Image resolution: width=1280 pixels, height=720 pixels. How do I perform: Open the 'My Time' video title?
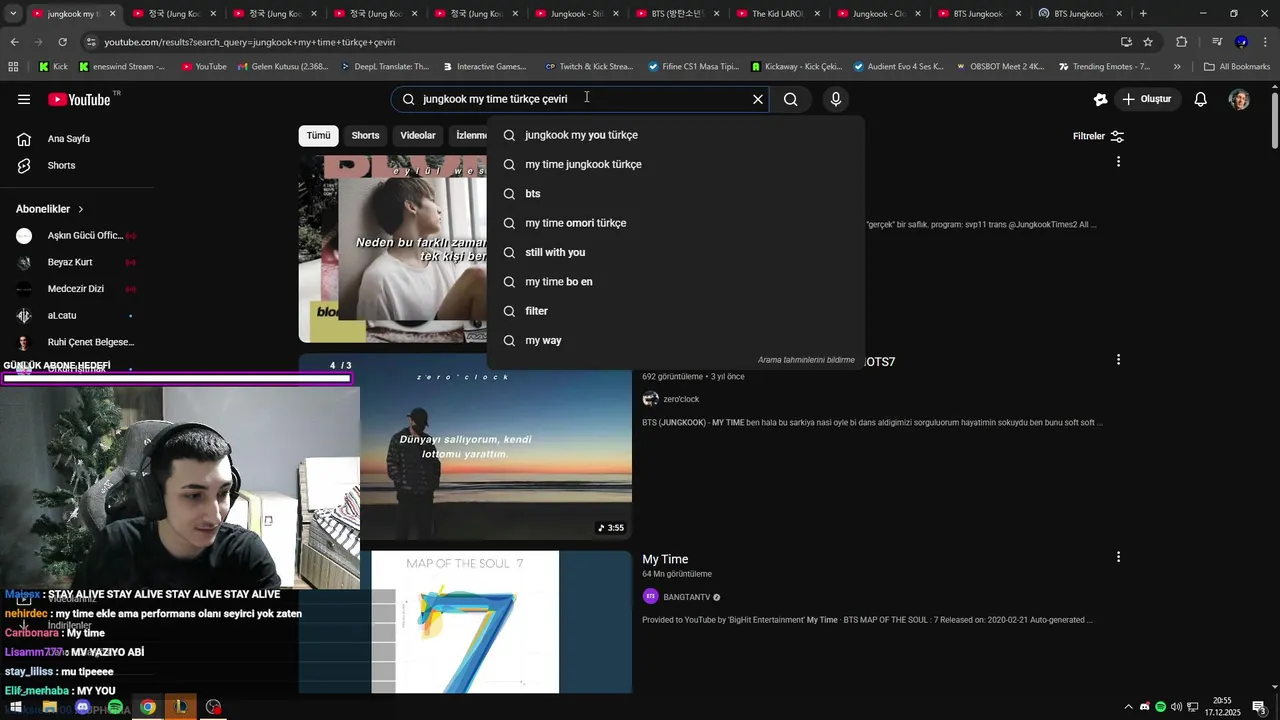(x=665, y=559)
